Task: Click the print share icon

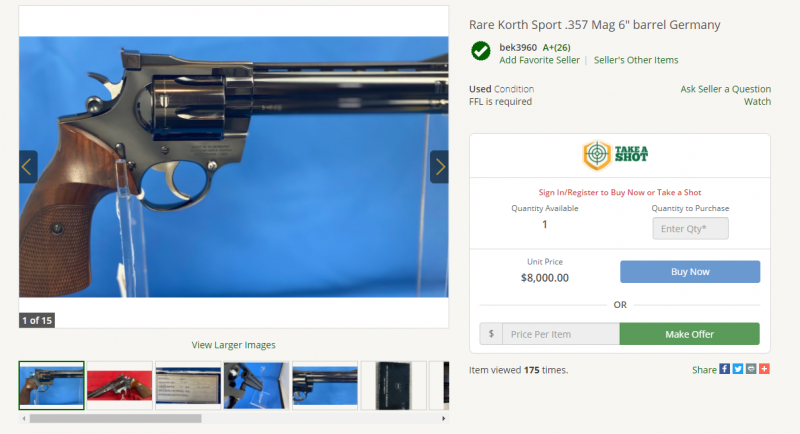Action: 751,369
